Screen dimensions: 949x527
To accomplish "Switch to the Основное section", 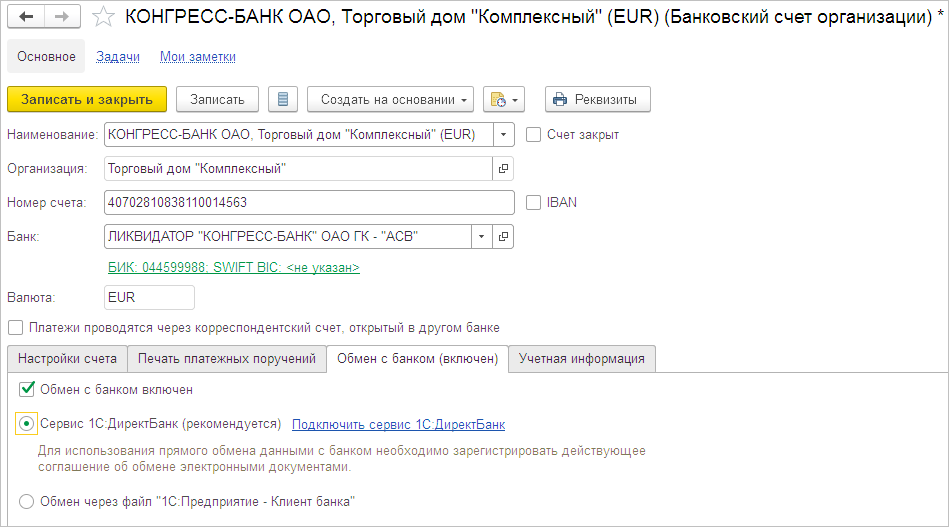I will pyautogui.click(x=46, y=56).
